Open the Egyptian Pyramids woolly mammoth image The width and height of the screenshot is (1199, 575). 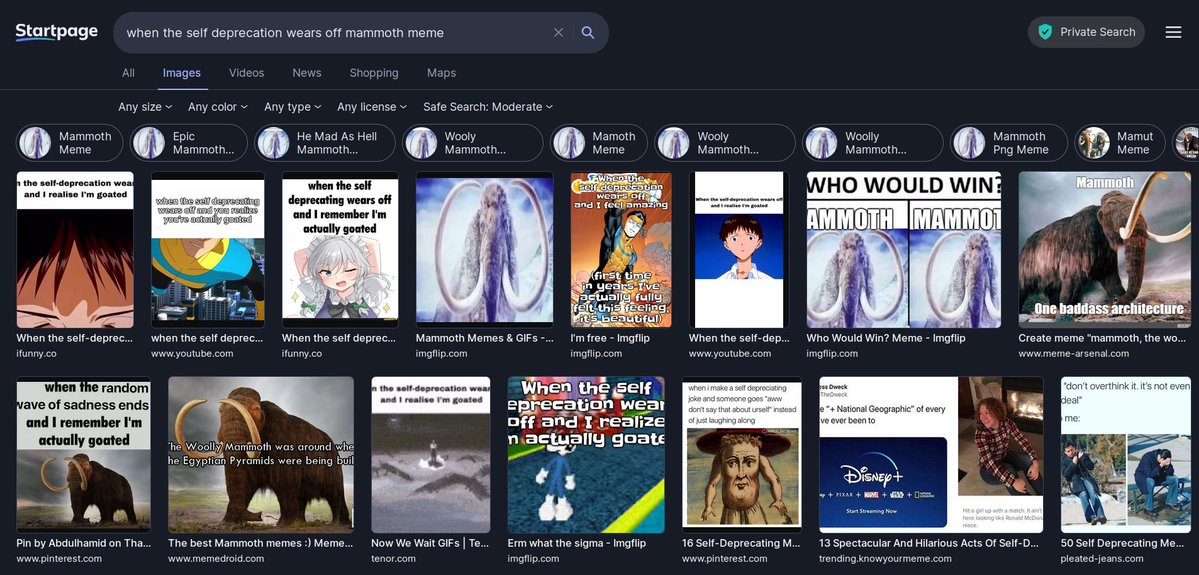261,455
